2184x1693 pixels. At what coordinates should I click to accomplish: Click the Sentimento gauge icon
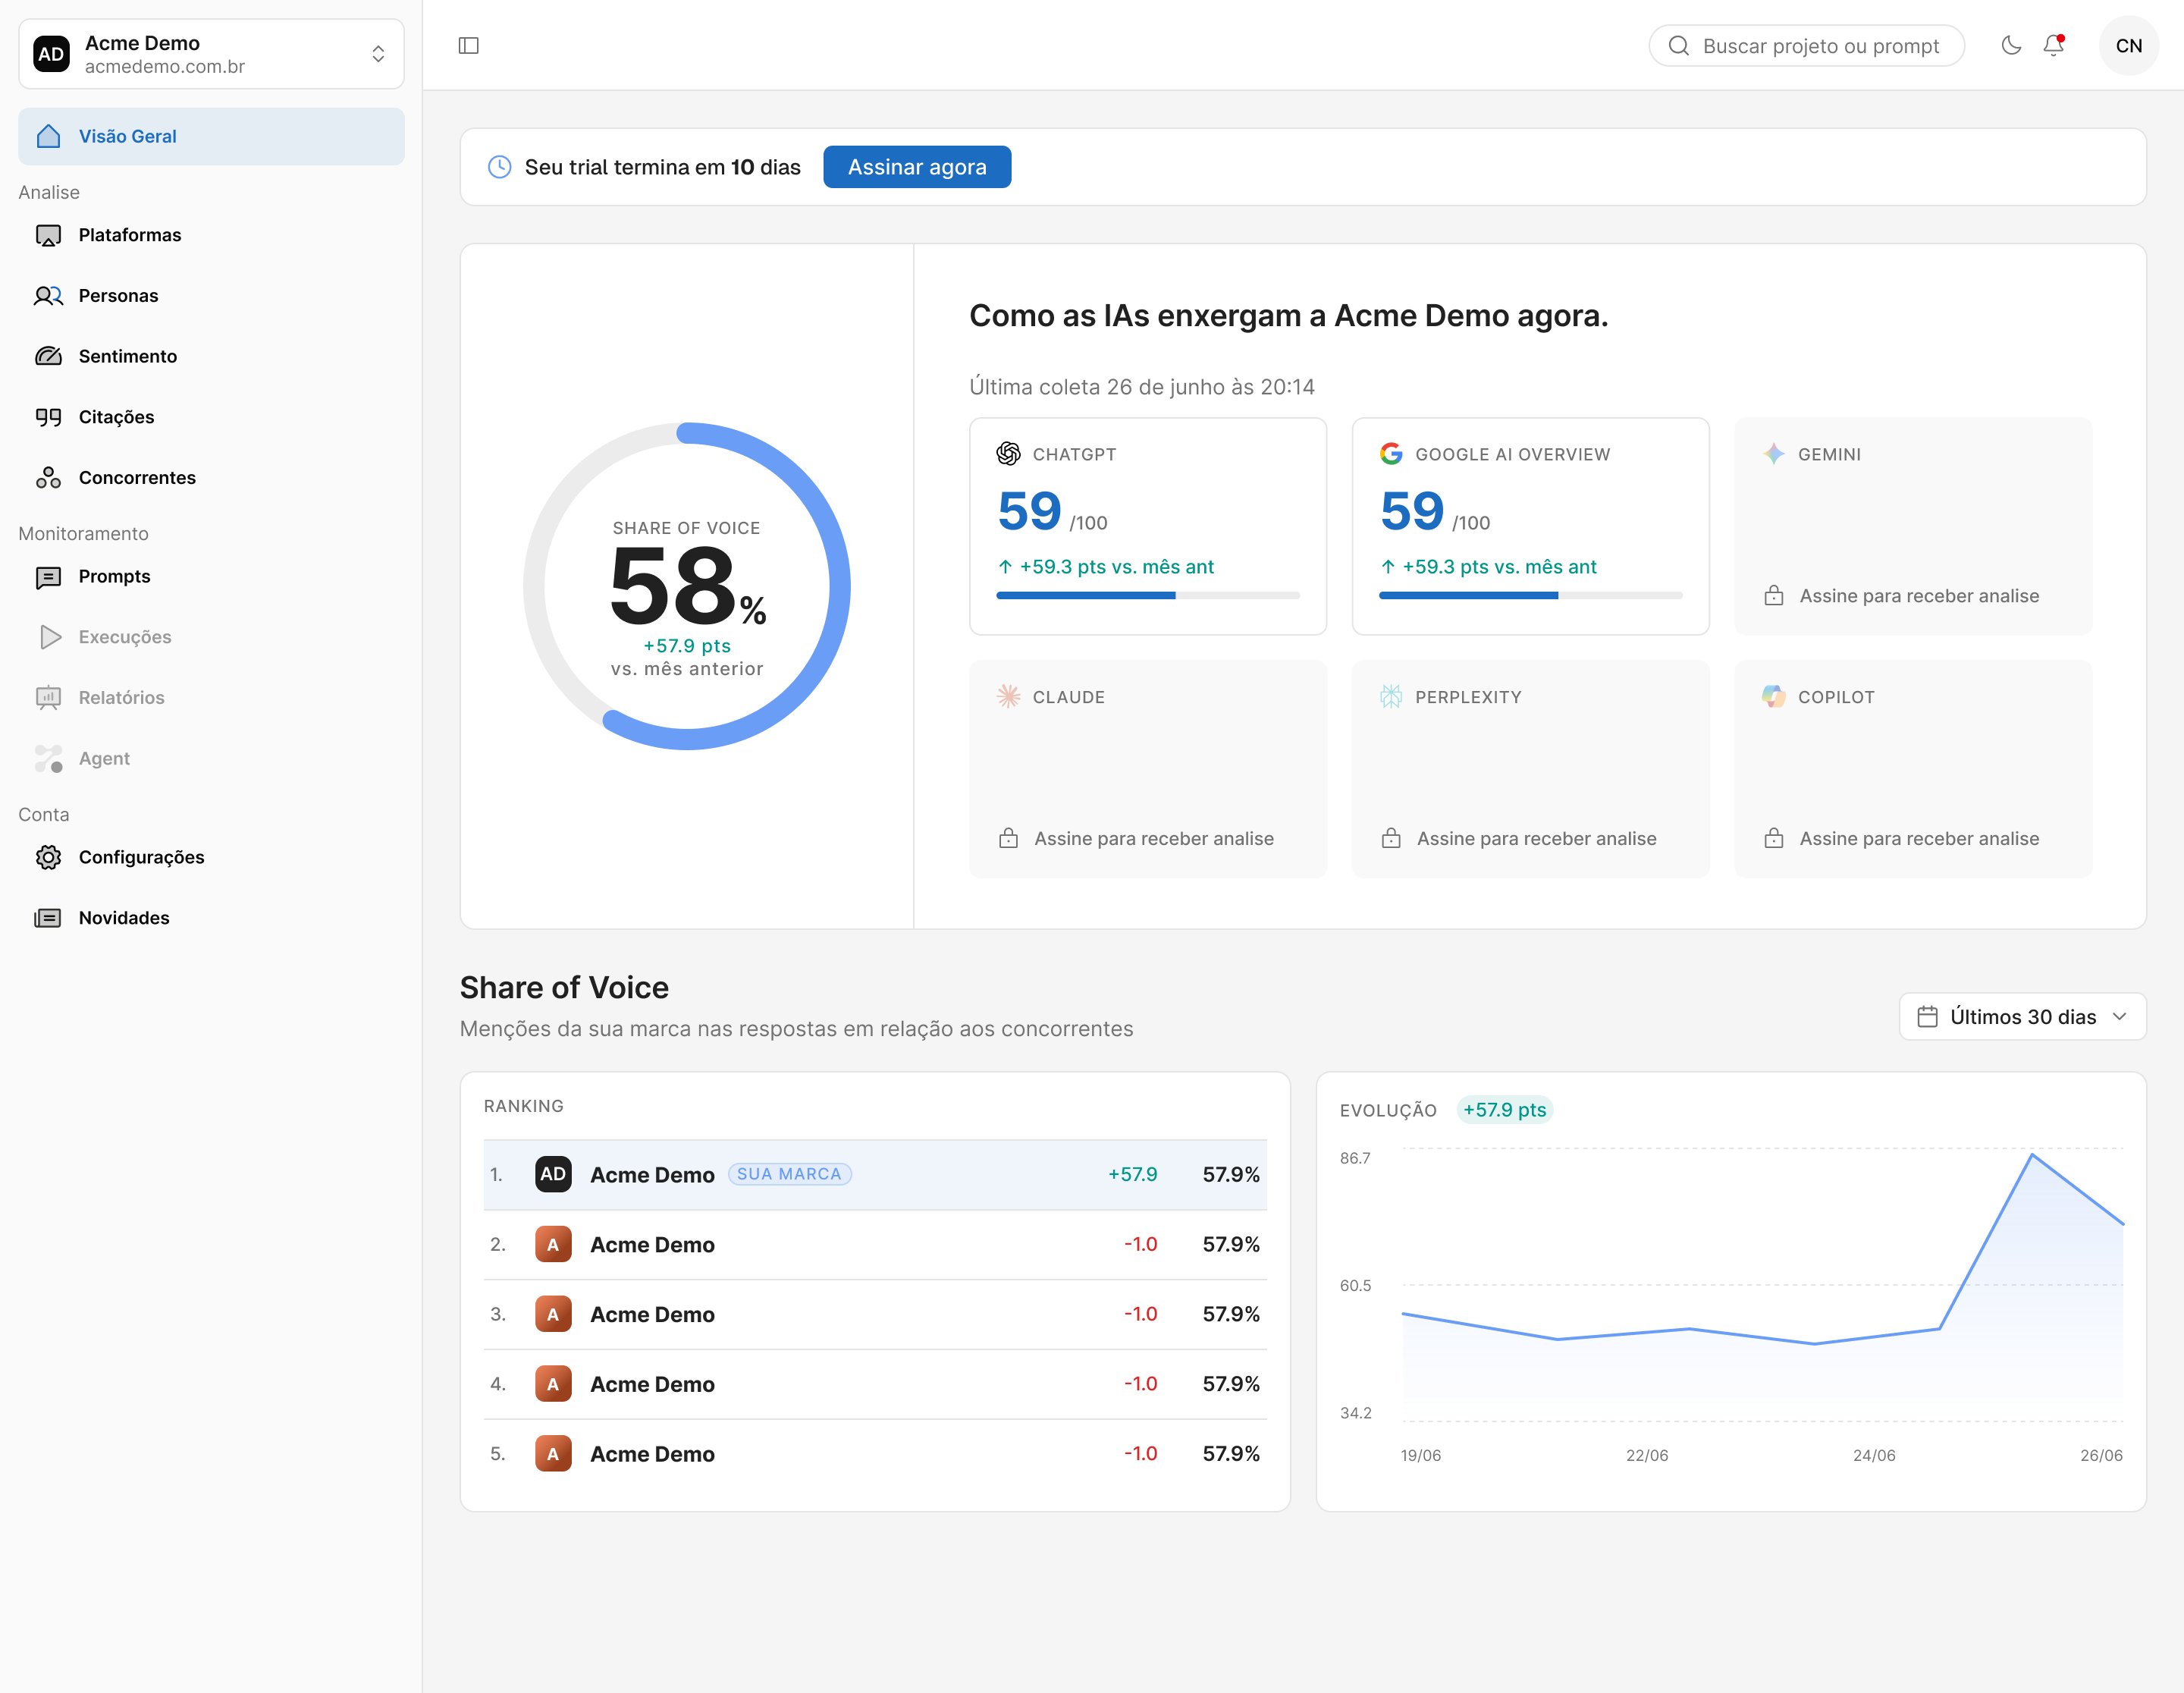point(48,356)
